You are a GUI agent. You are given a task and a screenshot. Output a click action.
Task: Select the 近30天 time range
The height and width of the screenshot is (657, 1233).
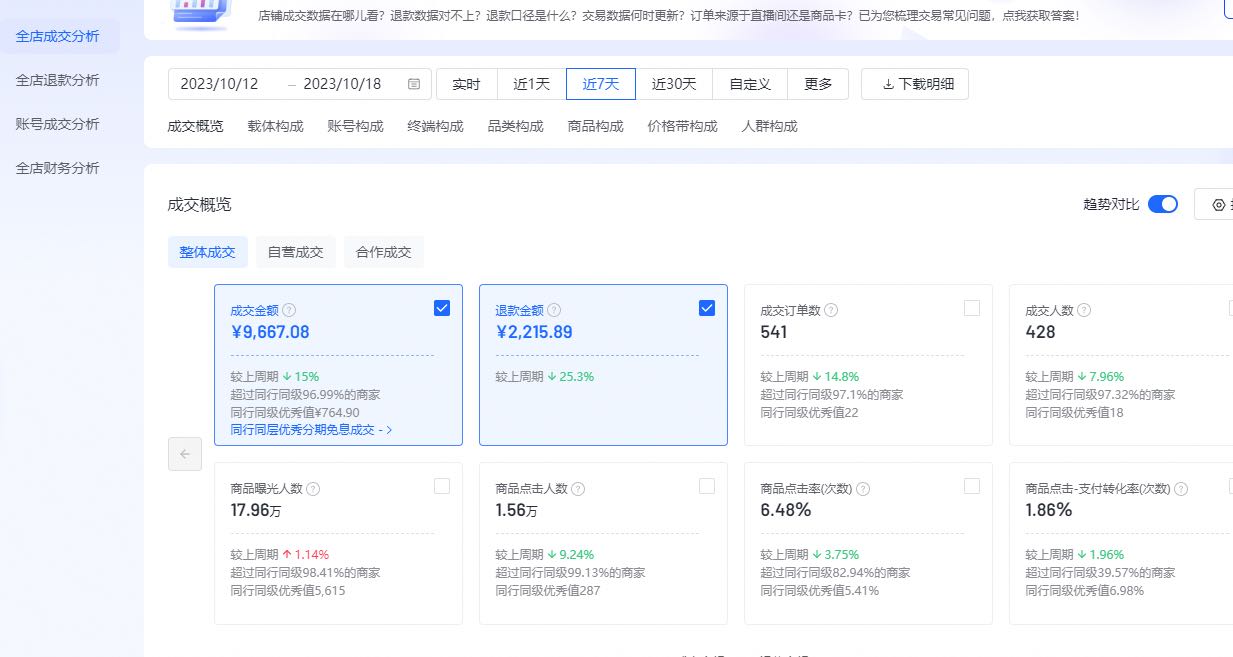[674, 84]
